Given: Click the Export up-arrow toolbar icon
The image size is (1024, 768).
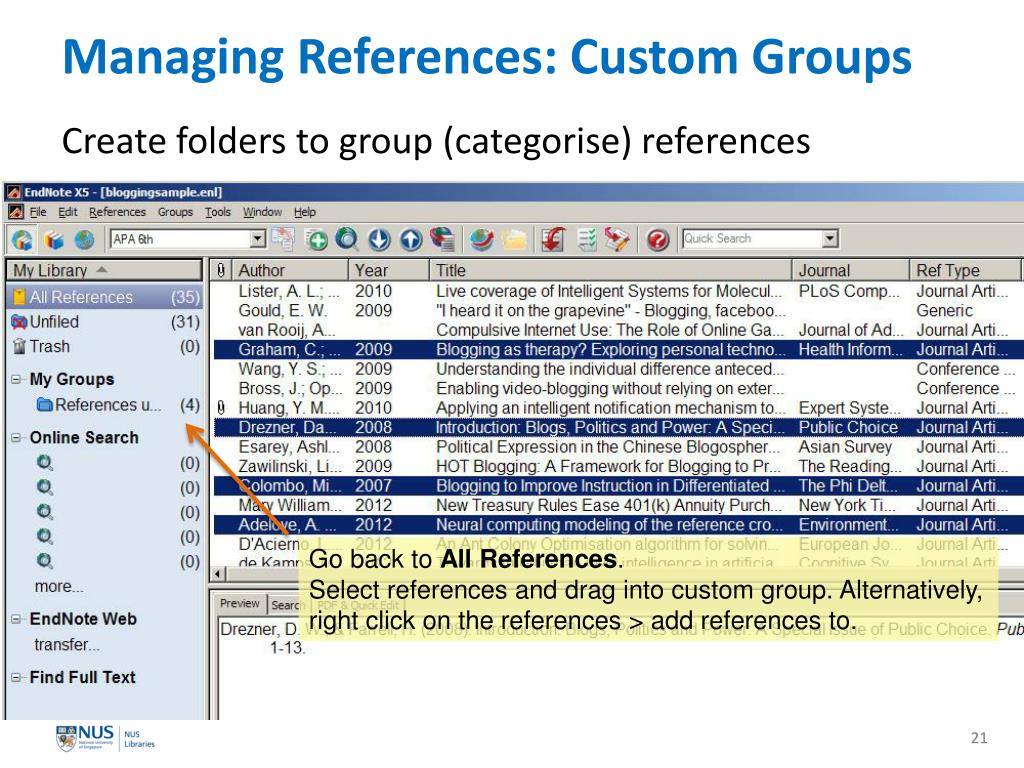Looking at the screenshot, I should pos(410,240).
